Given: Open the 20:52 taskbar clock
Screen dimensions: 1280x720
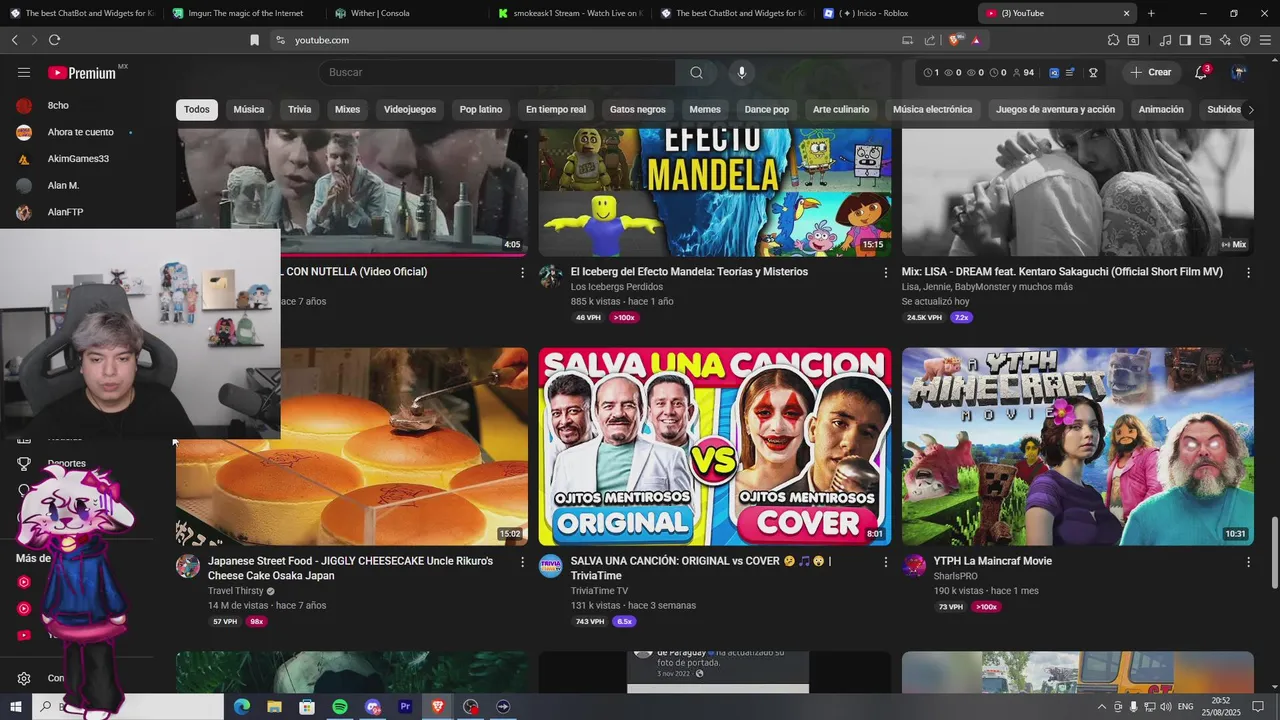Looking at the screenshot, I should point(1221,707).
